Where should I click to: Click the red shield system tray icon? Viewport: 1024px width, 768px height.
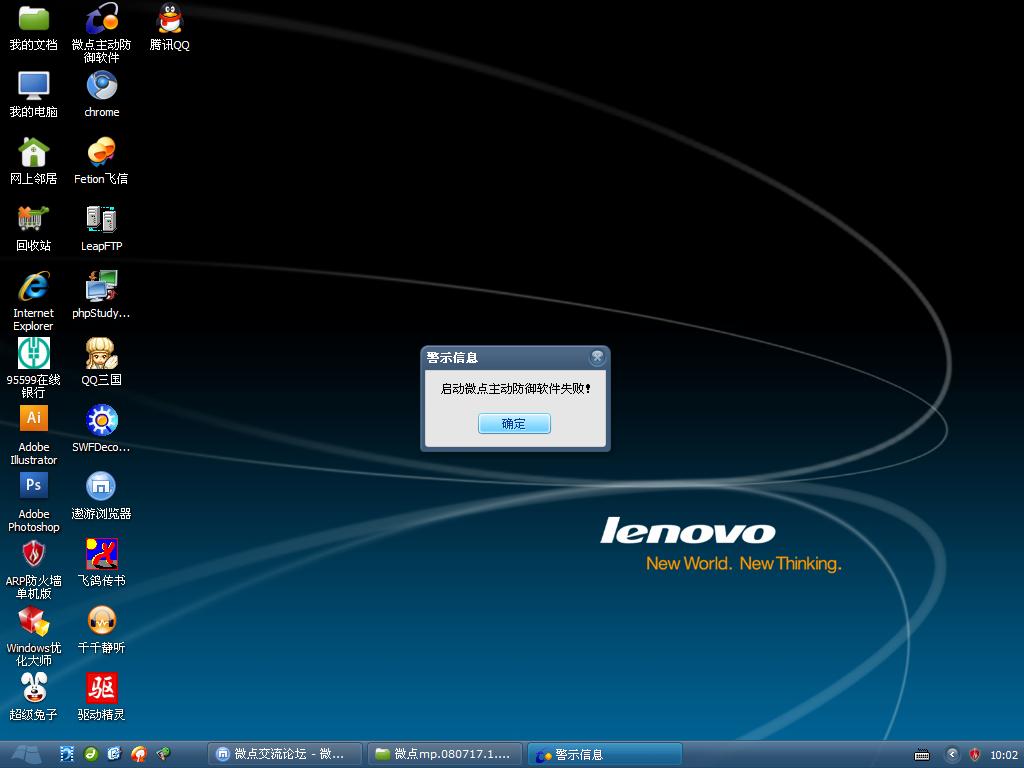click(974, 755)
